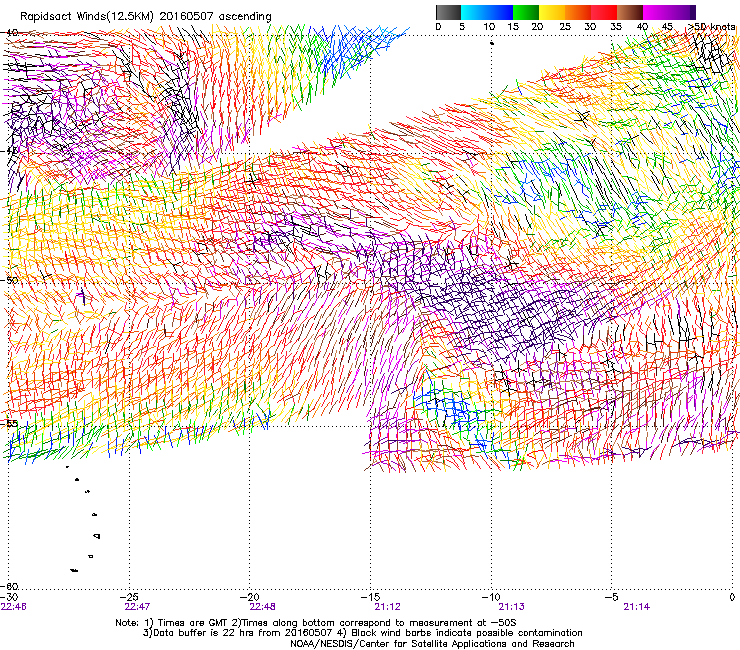Click the '-10' longitude axis label
Screen dimensions: 740x650
pos(491,597)
